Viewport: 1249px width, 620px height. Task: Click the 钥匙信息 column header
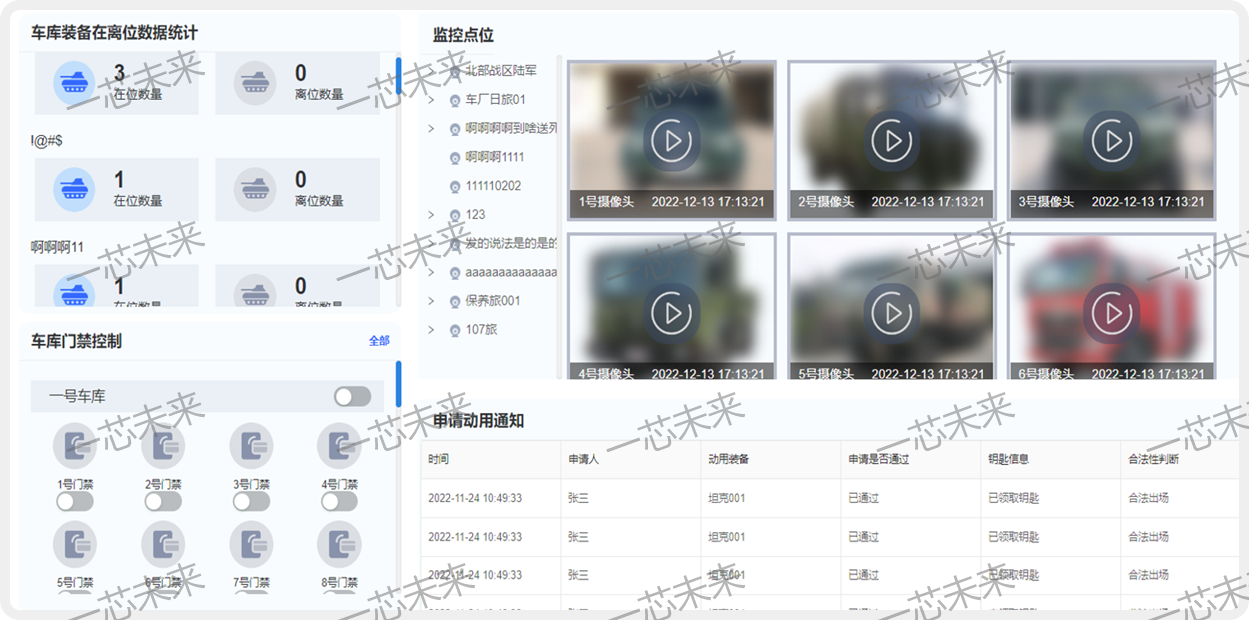coord(1008,459)
